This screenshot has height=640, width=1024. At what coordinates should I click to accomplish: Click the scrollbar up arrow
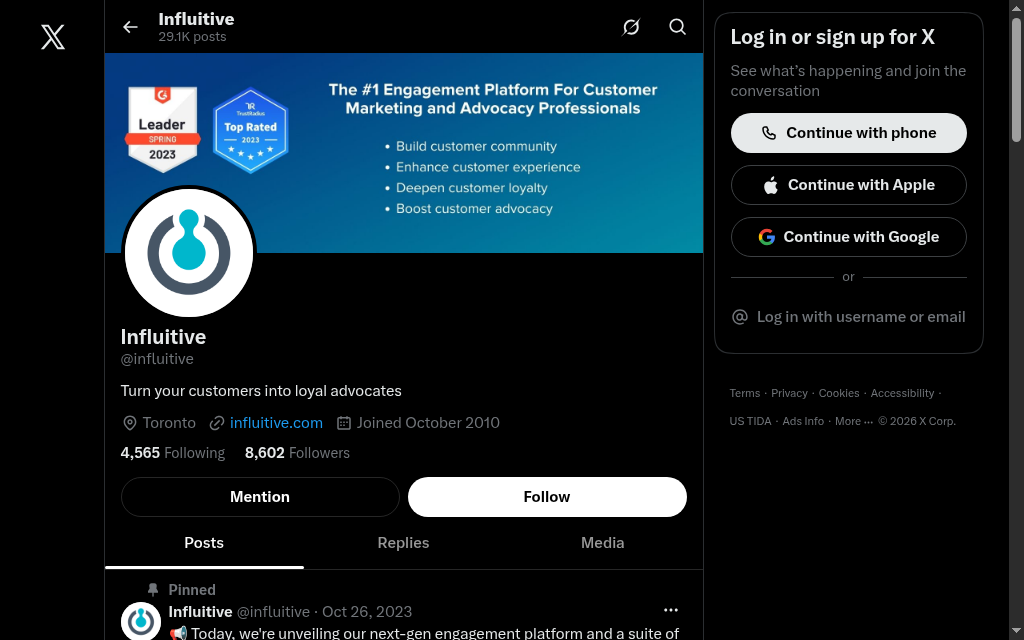click(1016, 7)
